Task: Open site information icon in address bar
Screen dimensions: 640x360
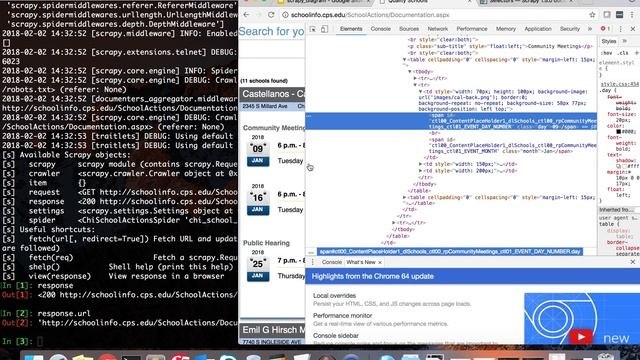Action: click(x=285, y=15)
